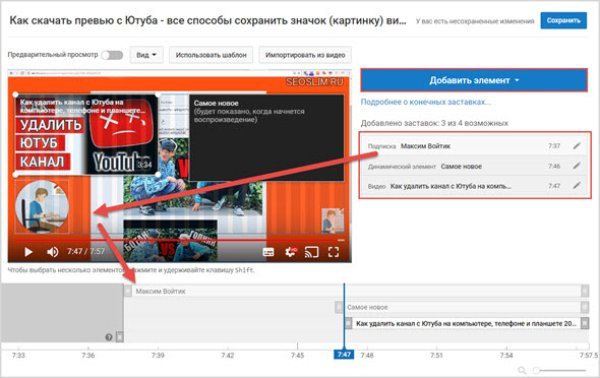Click the timeline zoom magnifier icon
This screenshot has height=378, width=600.
coord(522,370)
